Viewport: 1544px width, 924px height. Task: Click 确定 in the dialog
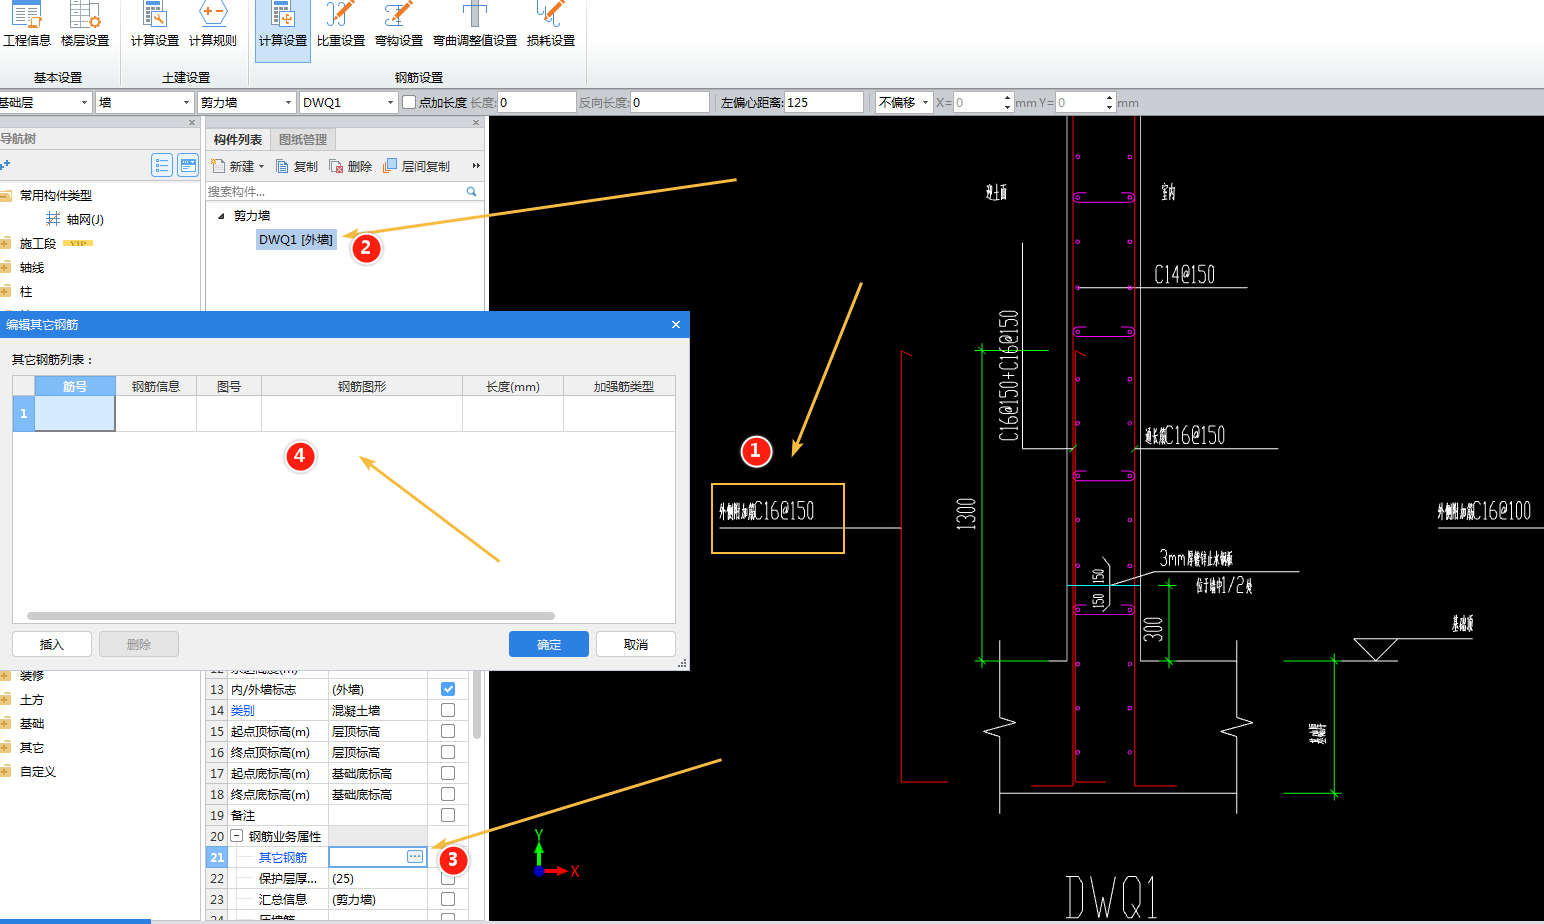549,644
